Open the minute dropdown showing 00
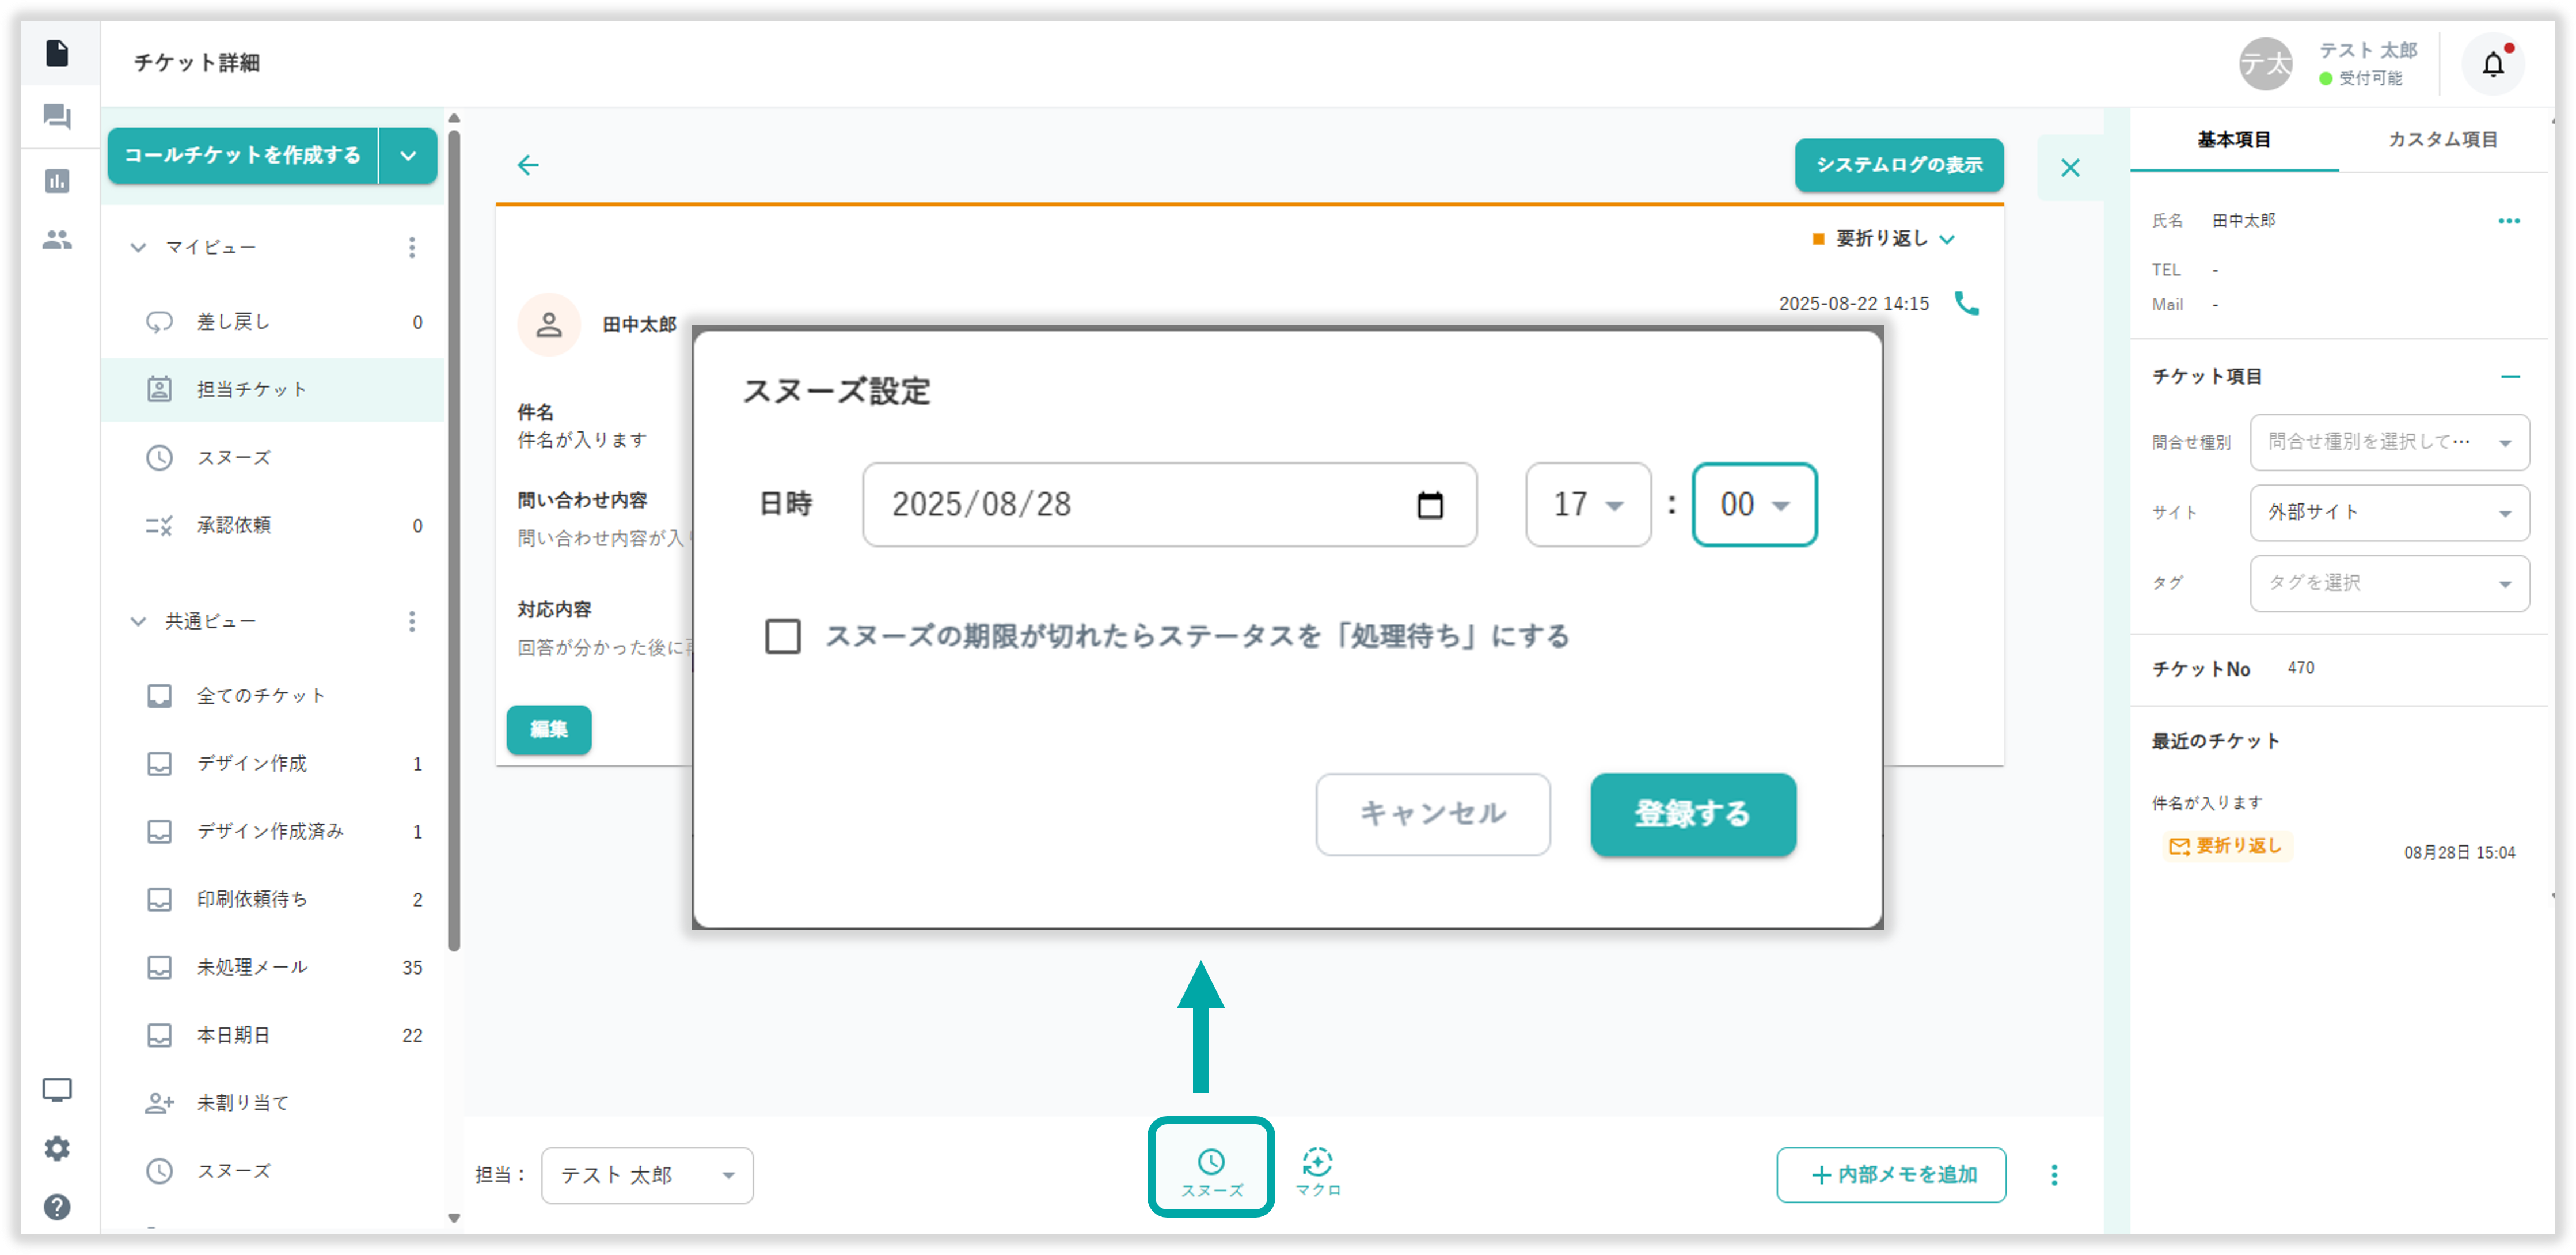 click(1754, 505)
